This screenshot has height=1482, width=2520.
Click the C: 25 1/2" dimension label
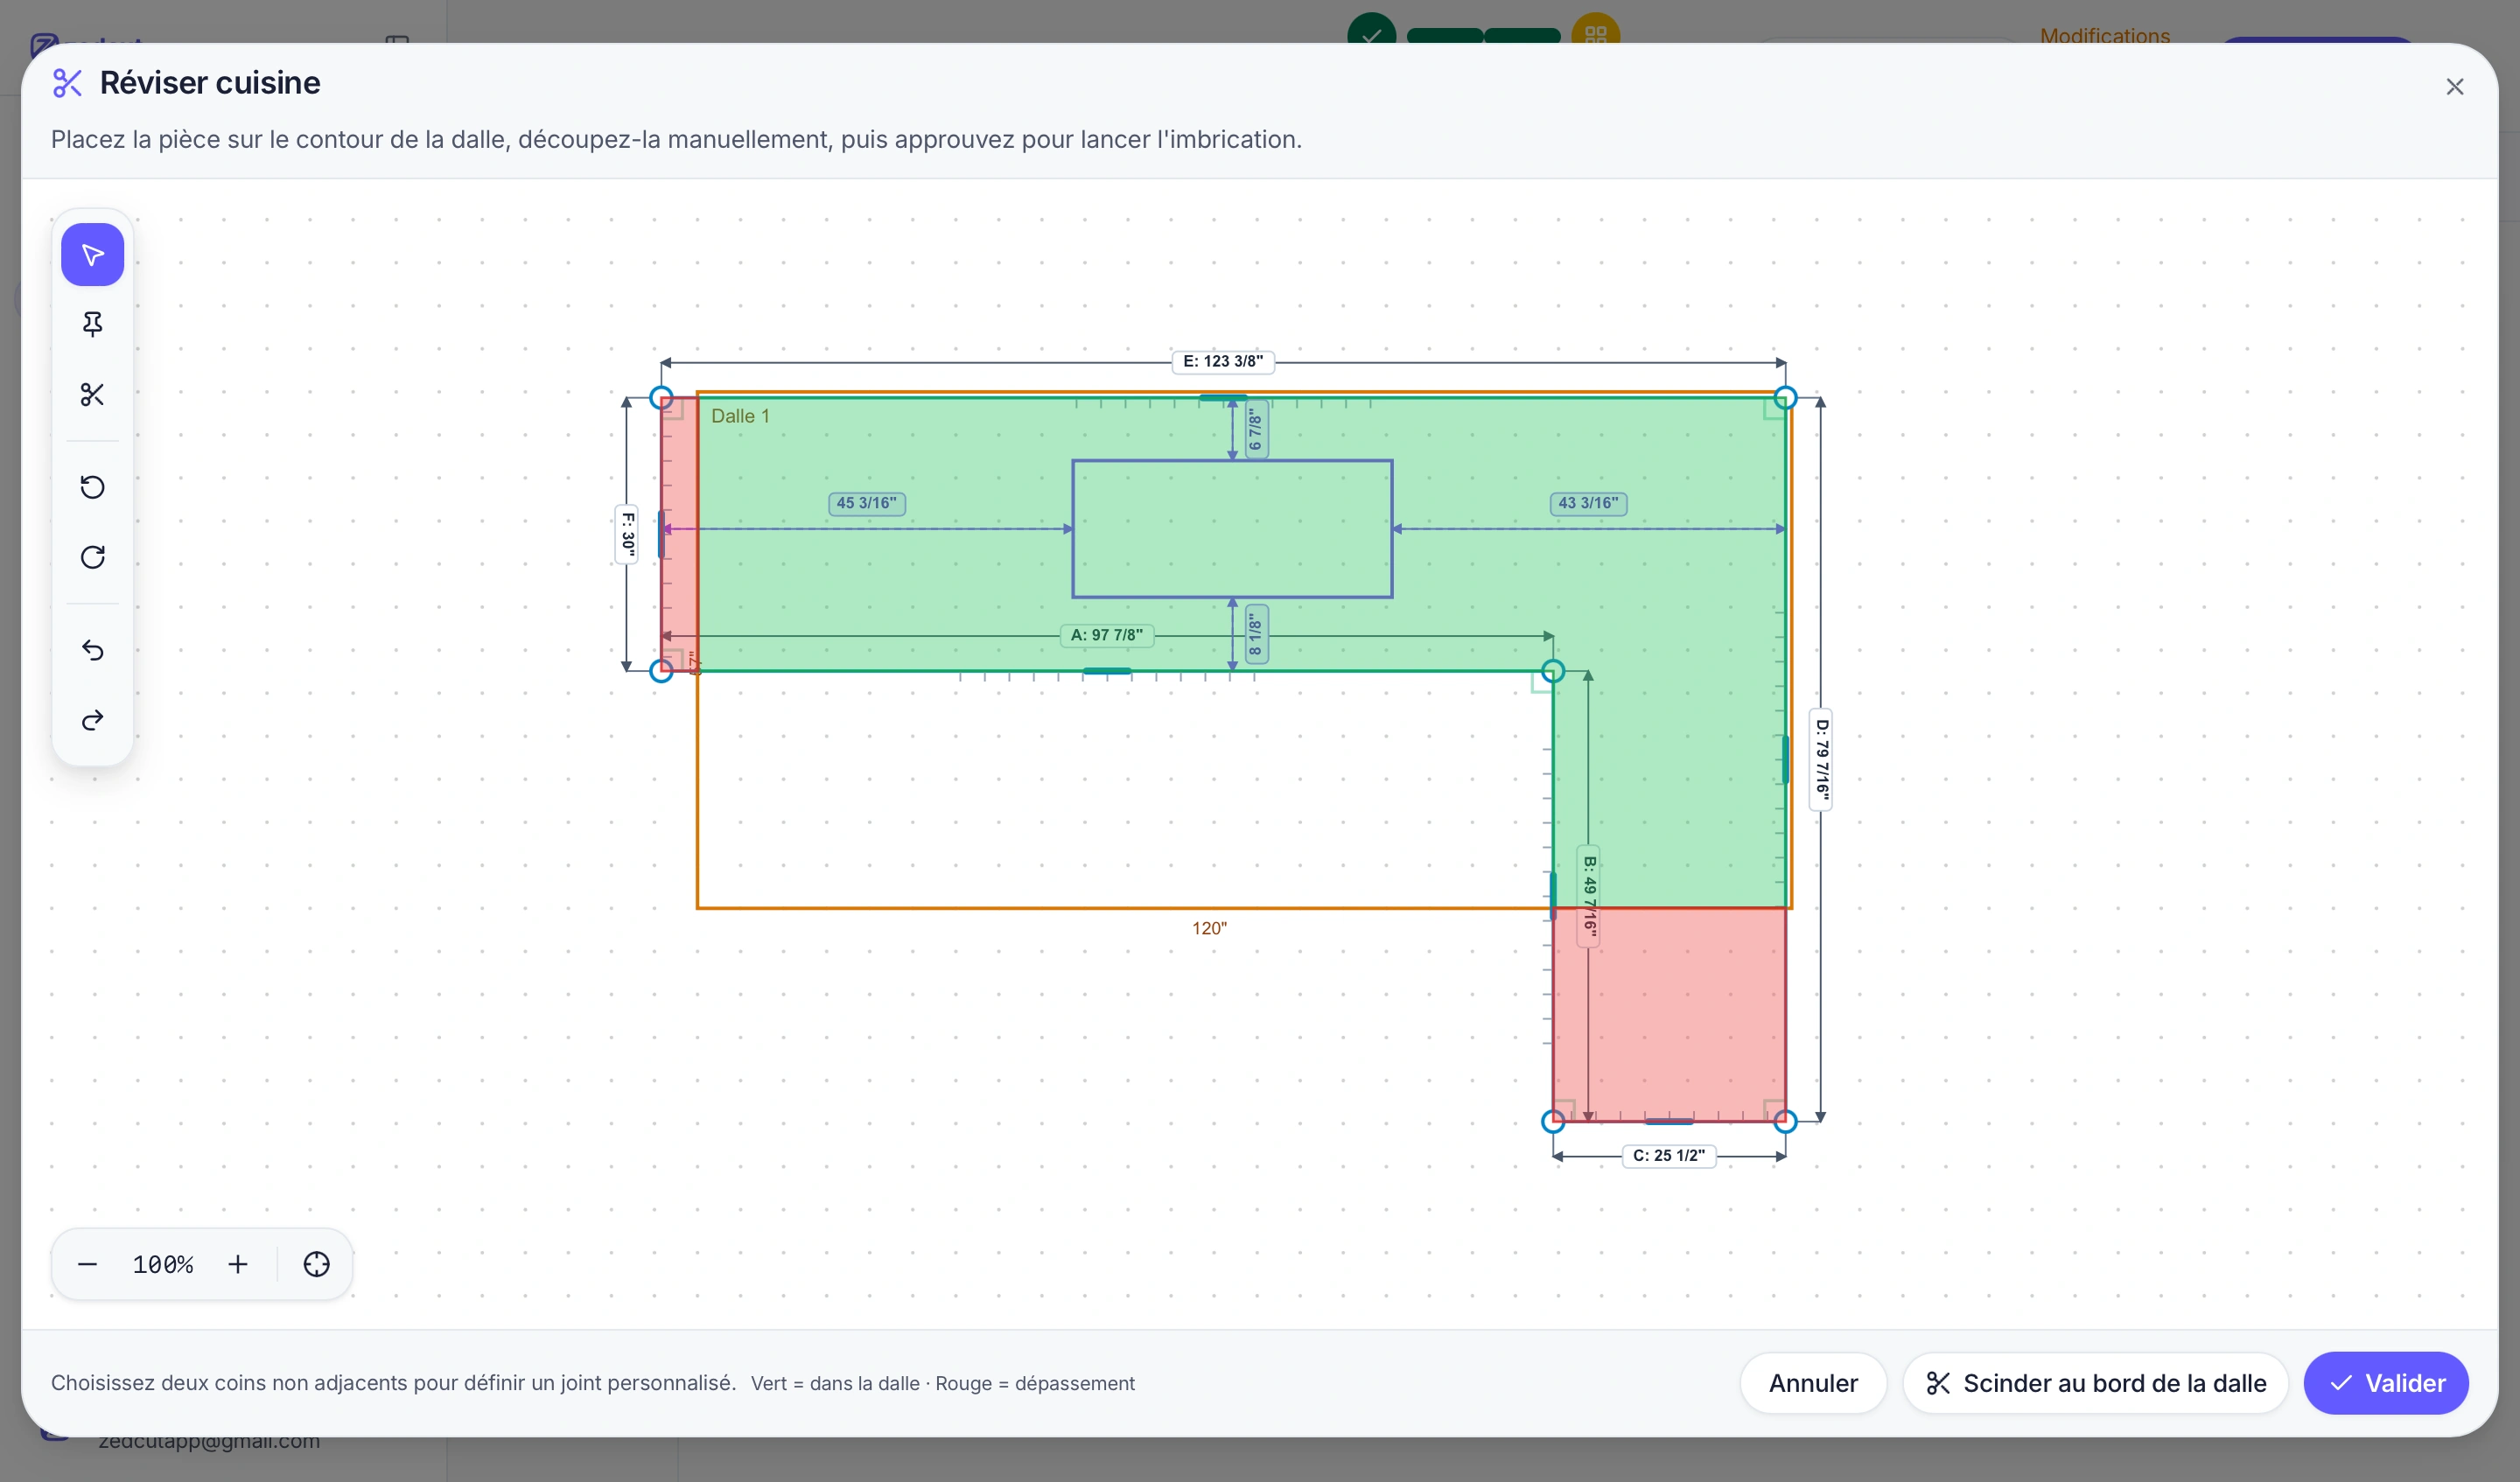click(x=1669, y=1156)
